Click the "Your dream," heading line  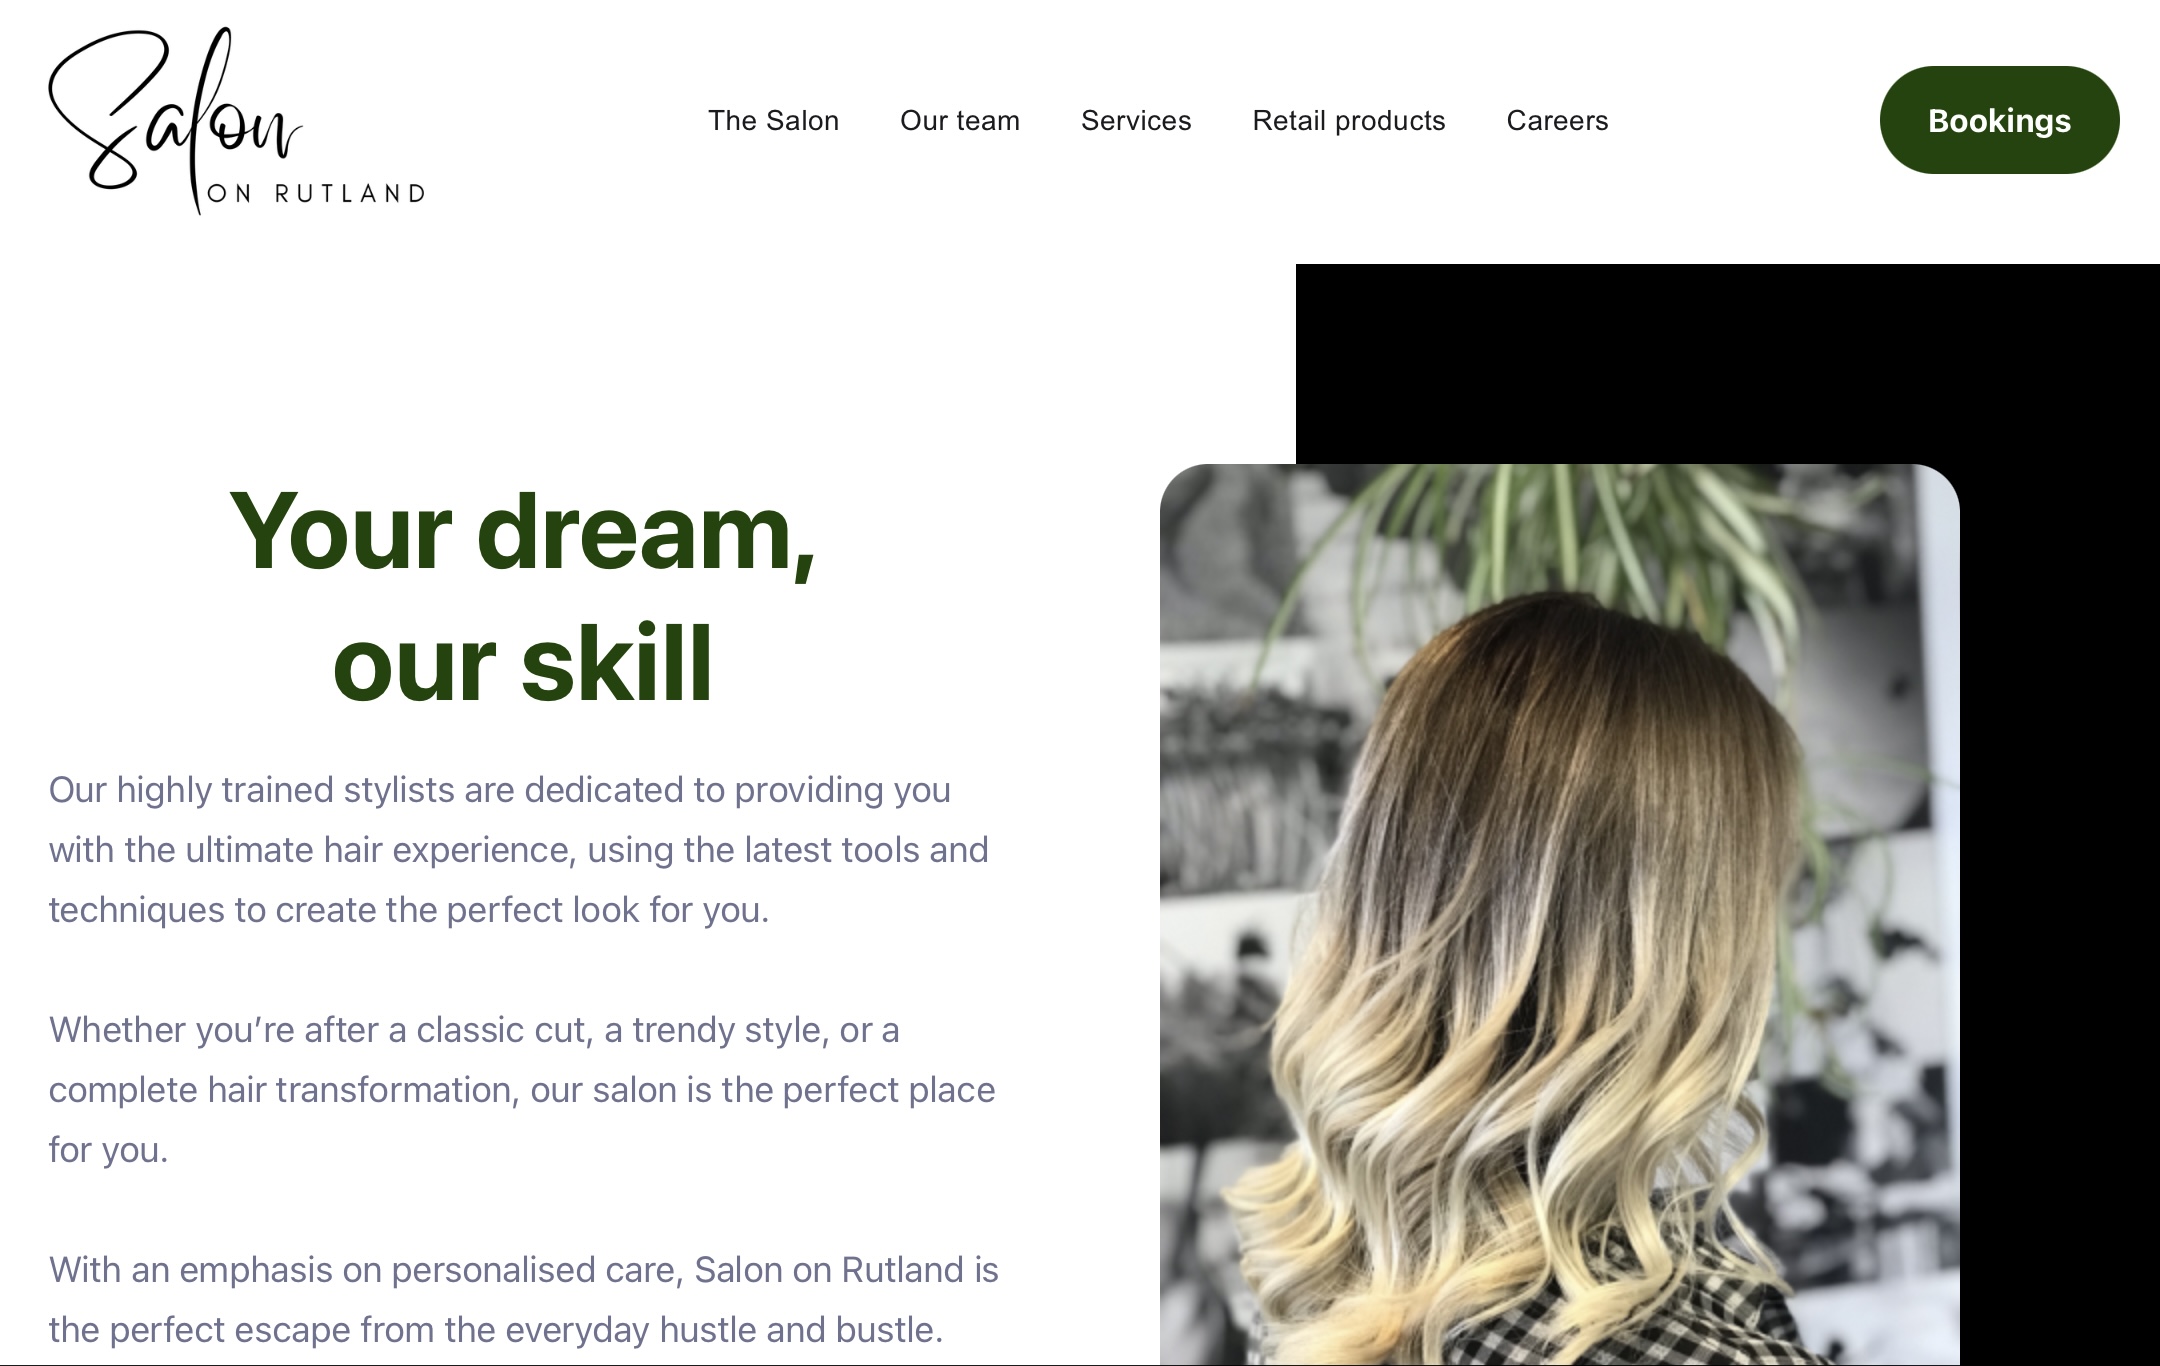[x=523, y=533]
